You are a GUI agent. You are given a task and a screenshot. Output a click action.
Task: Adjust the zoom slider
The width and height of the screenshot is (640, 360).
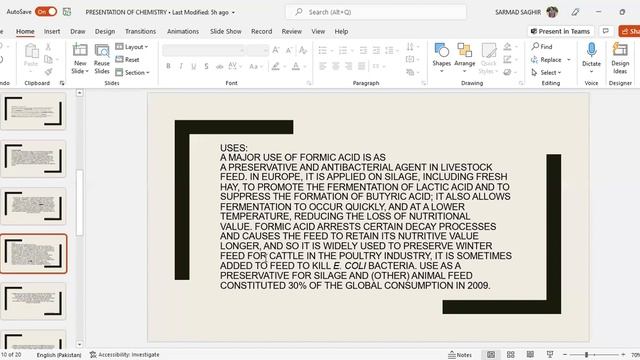594,355
